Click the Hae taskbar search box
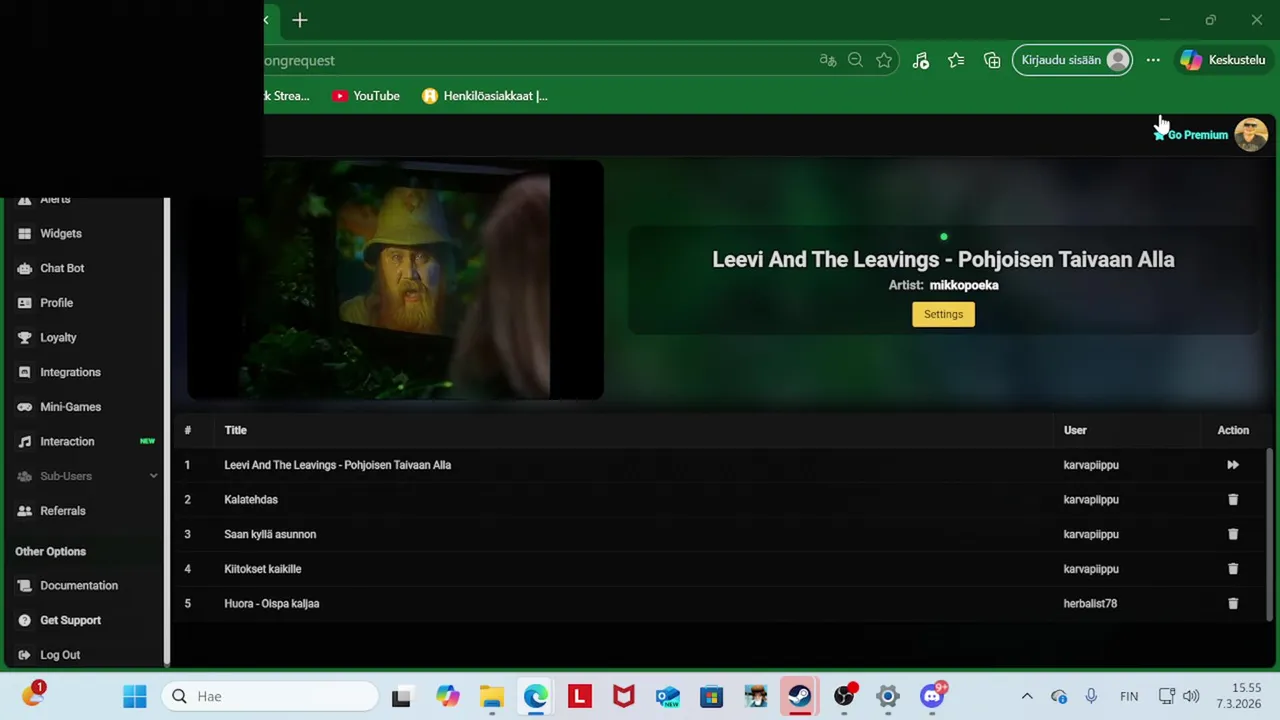 270,696
